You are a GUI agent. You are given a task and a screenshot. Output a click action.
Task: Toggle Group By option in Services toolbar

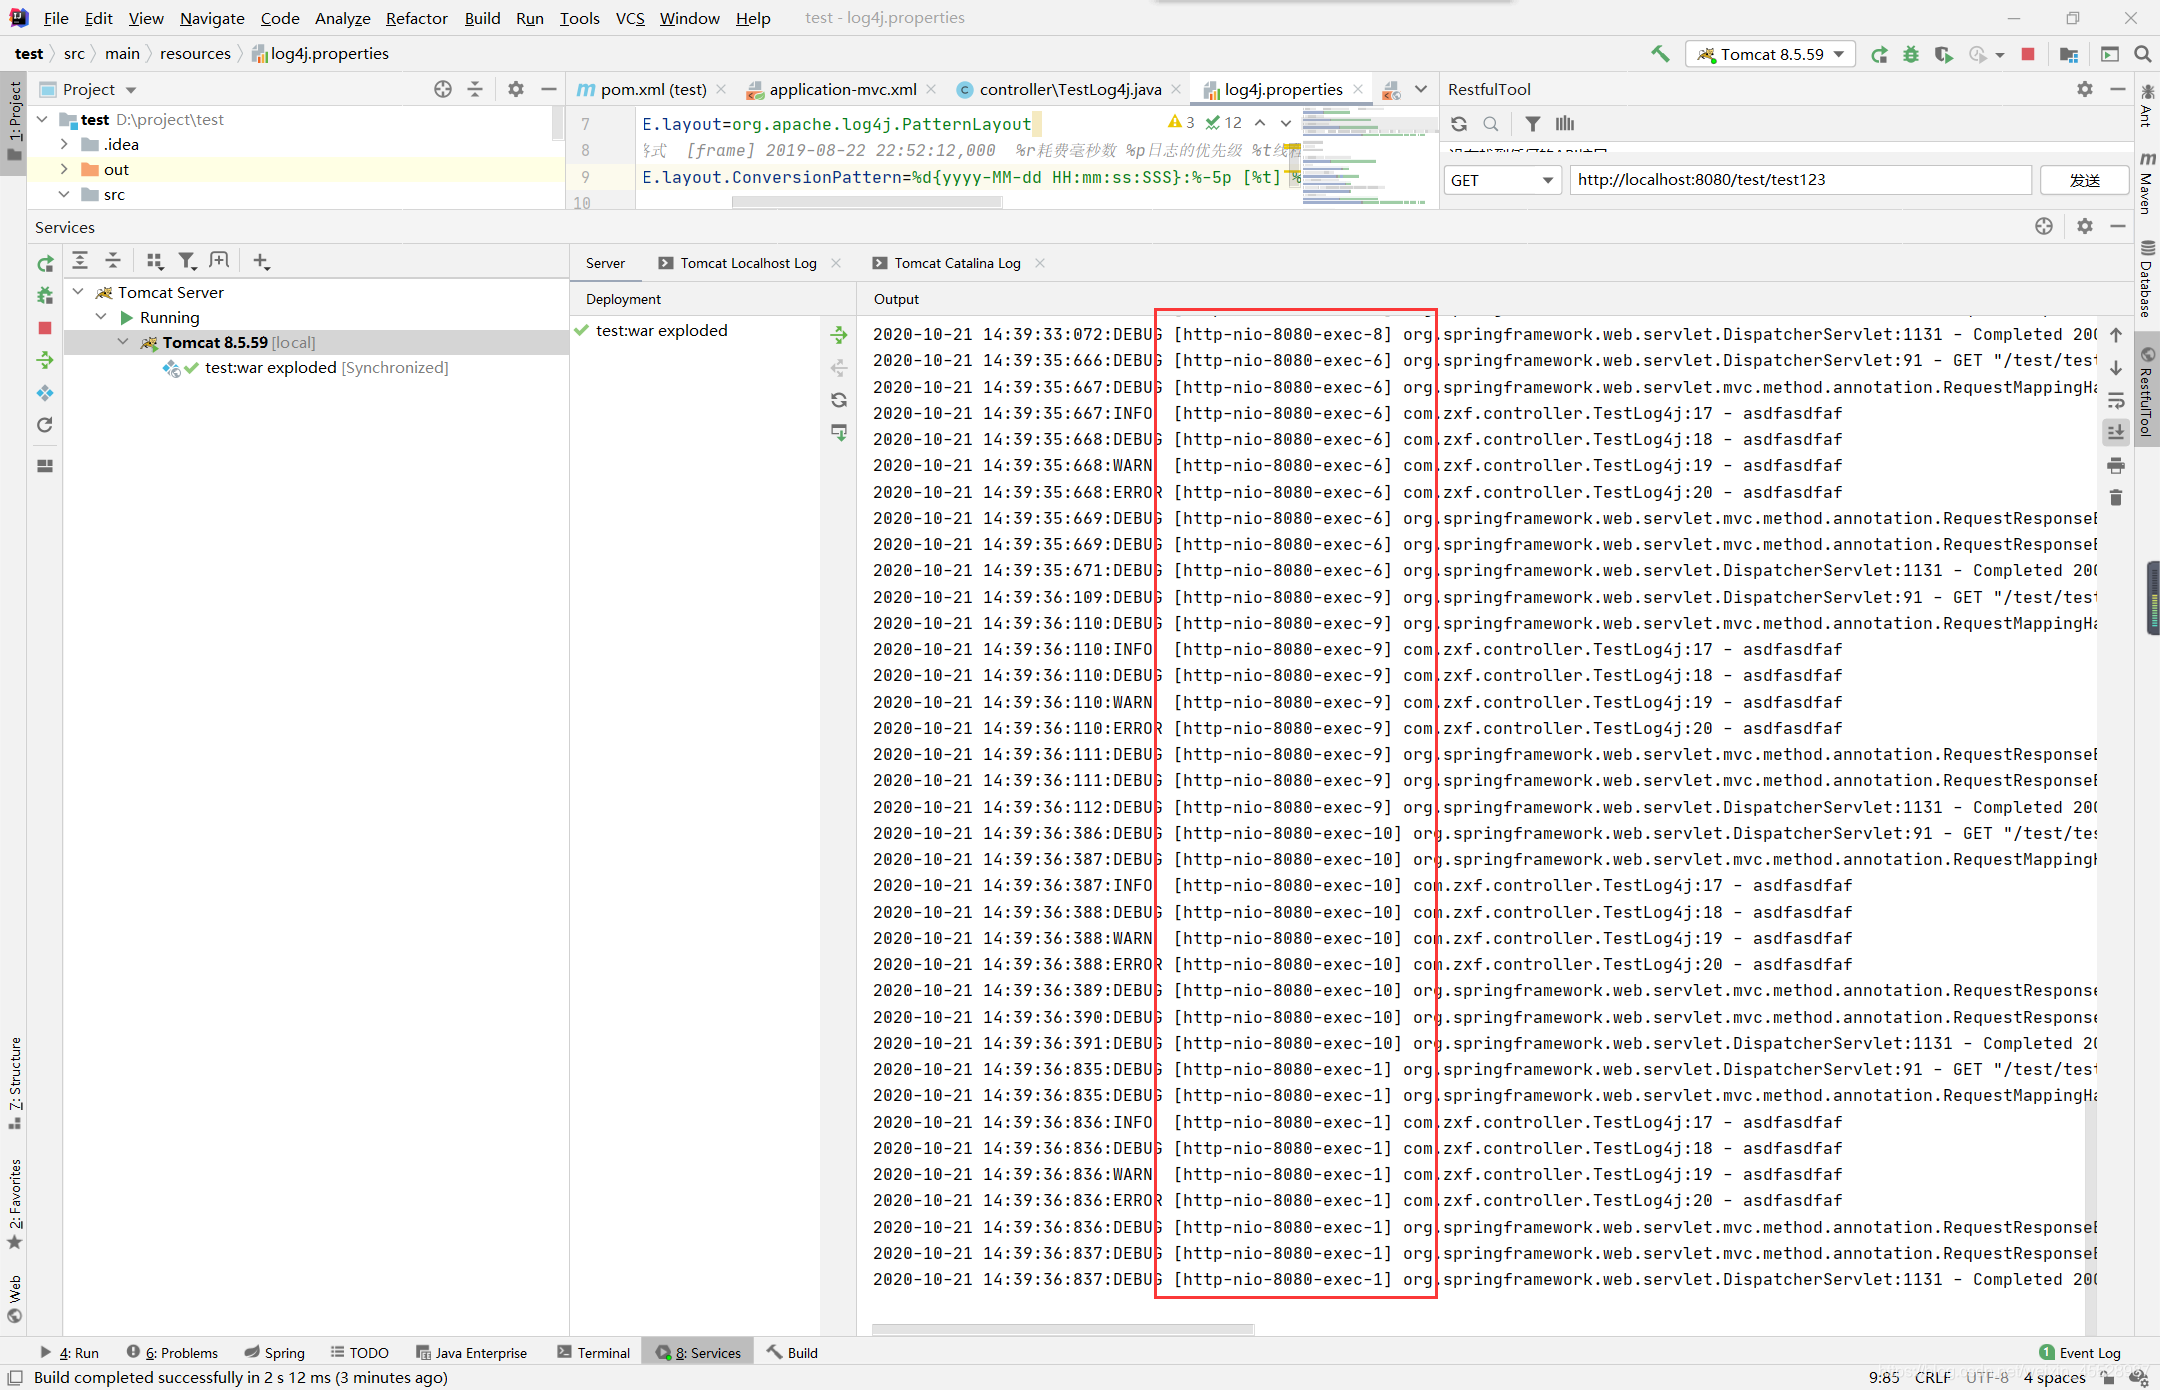pos(154,261)
